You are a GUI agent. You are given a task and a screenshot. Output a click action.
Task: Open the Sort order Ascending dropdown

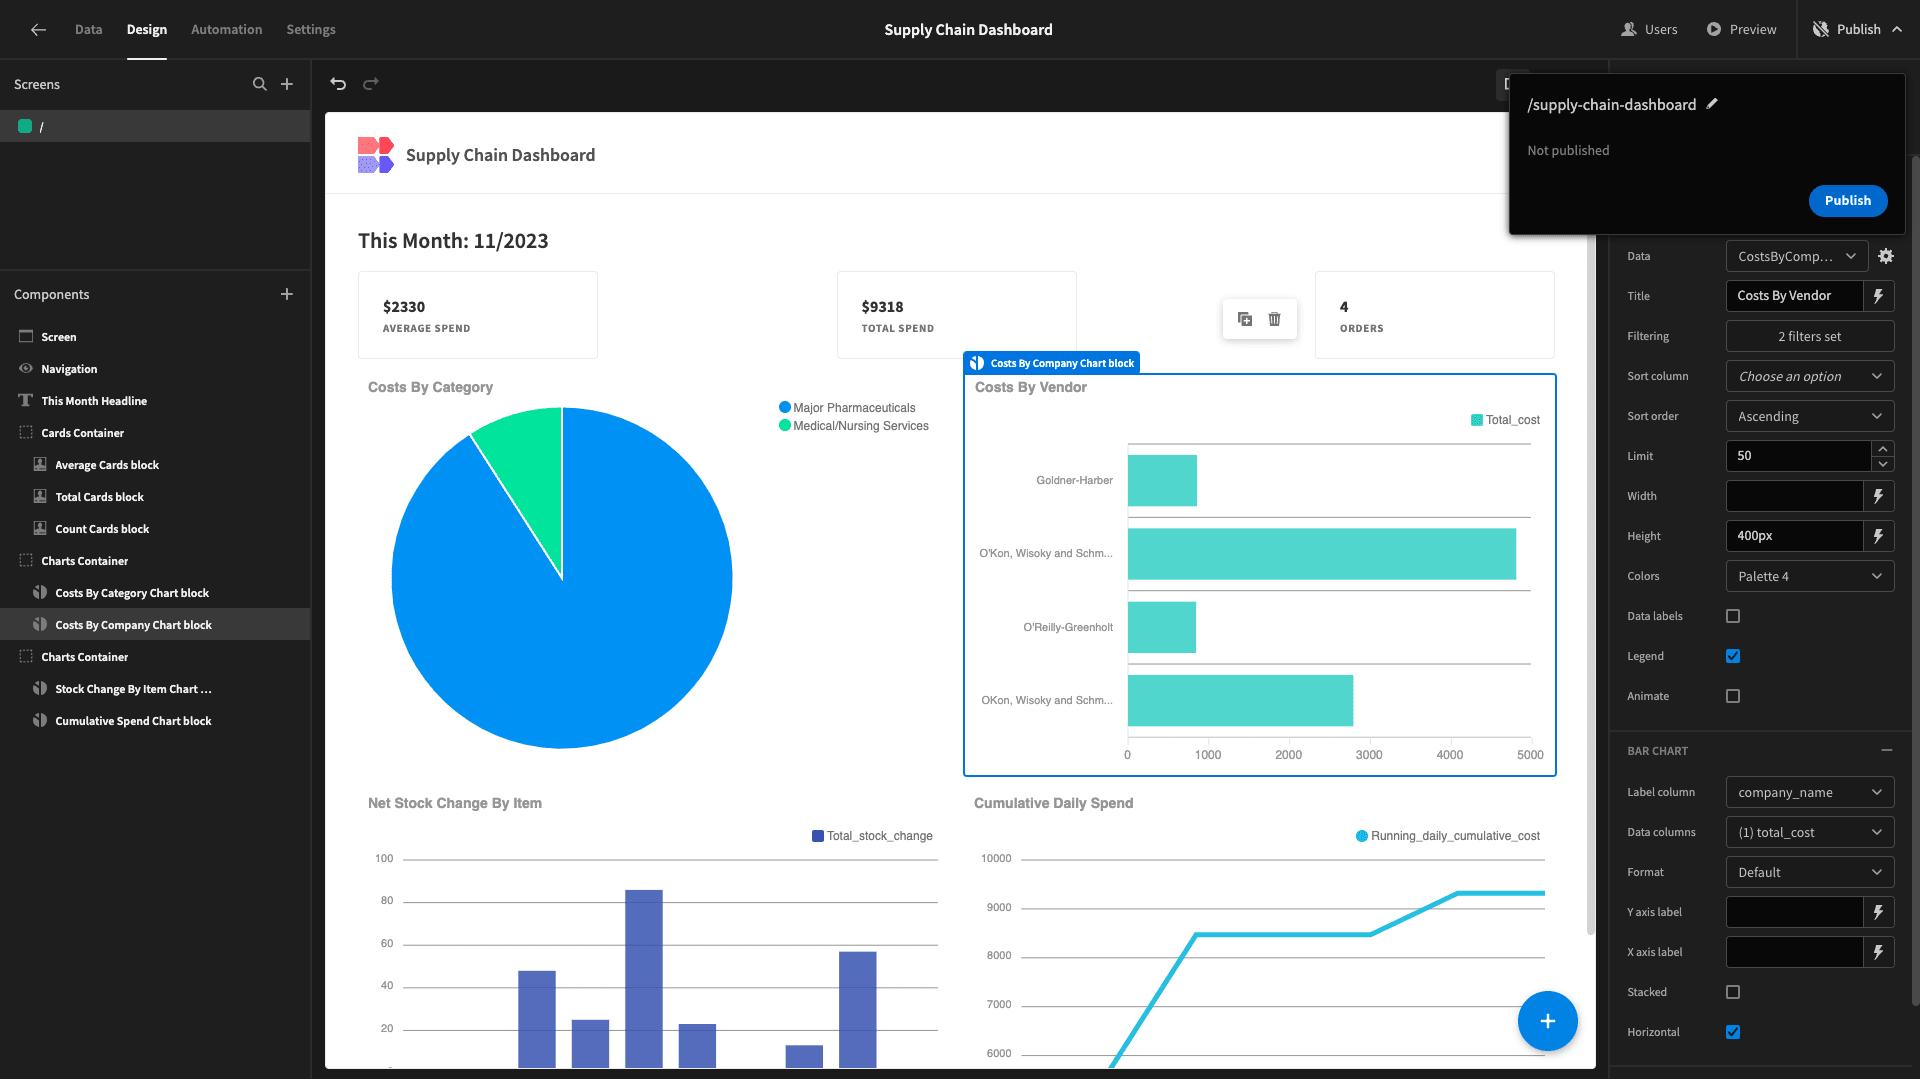tap(1810, 416)
